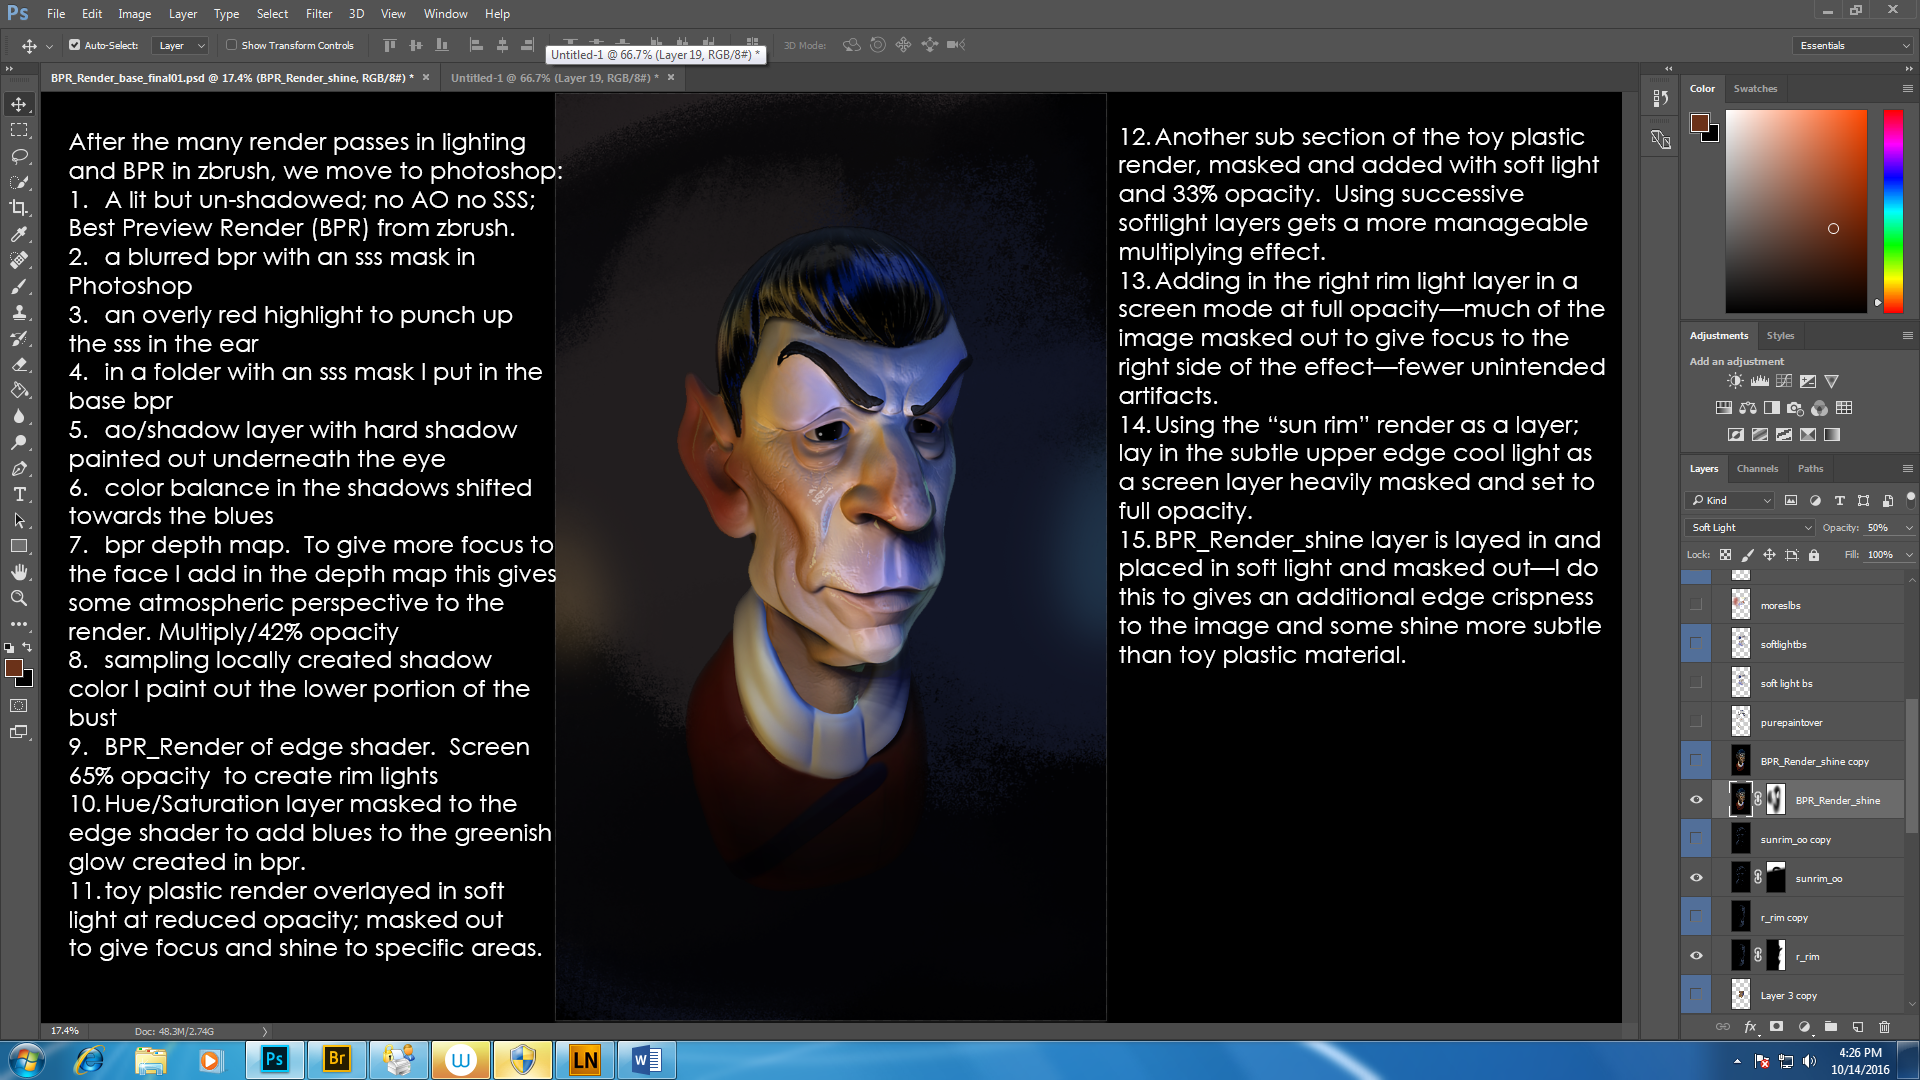1920x1080 pixels.
Task: Open the Filter menu
Action: (318, 14)
